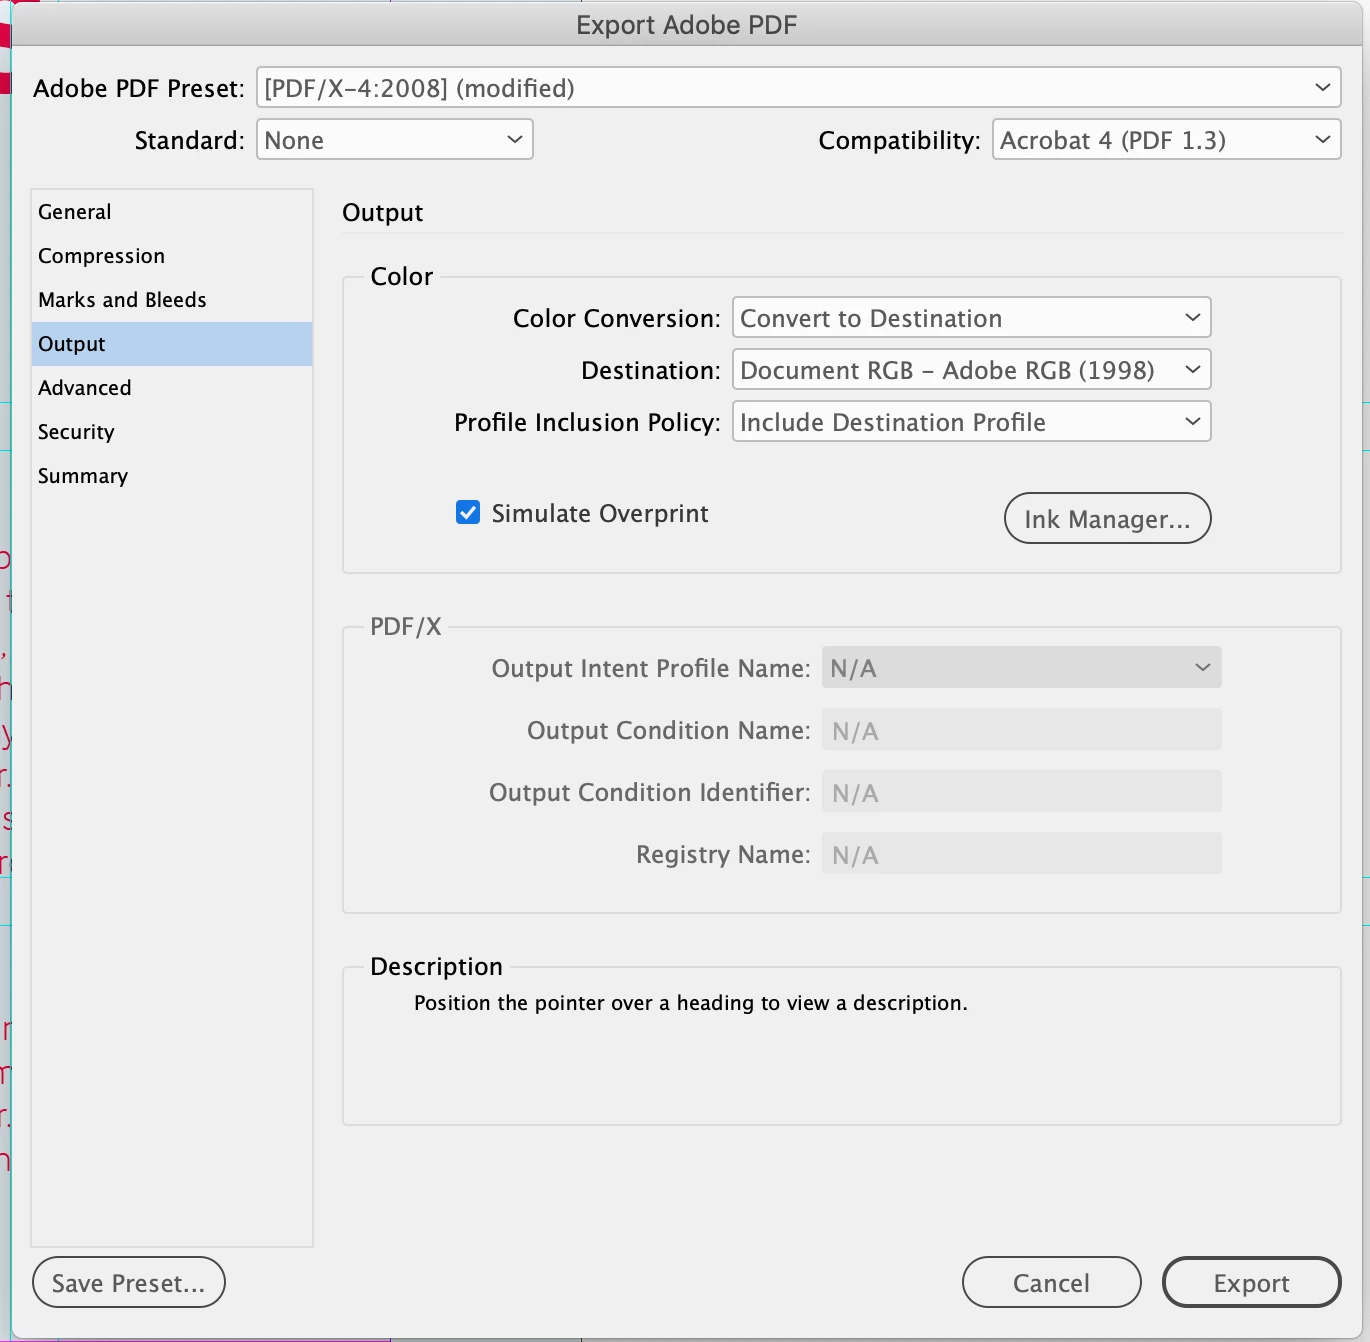1370x1342 pixels.
Task: Switch to the Security section
Action: pos(172,432)
